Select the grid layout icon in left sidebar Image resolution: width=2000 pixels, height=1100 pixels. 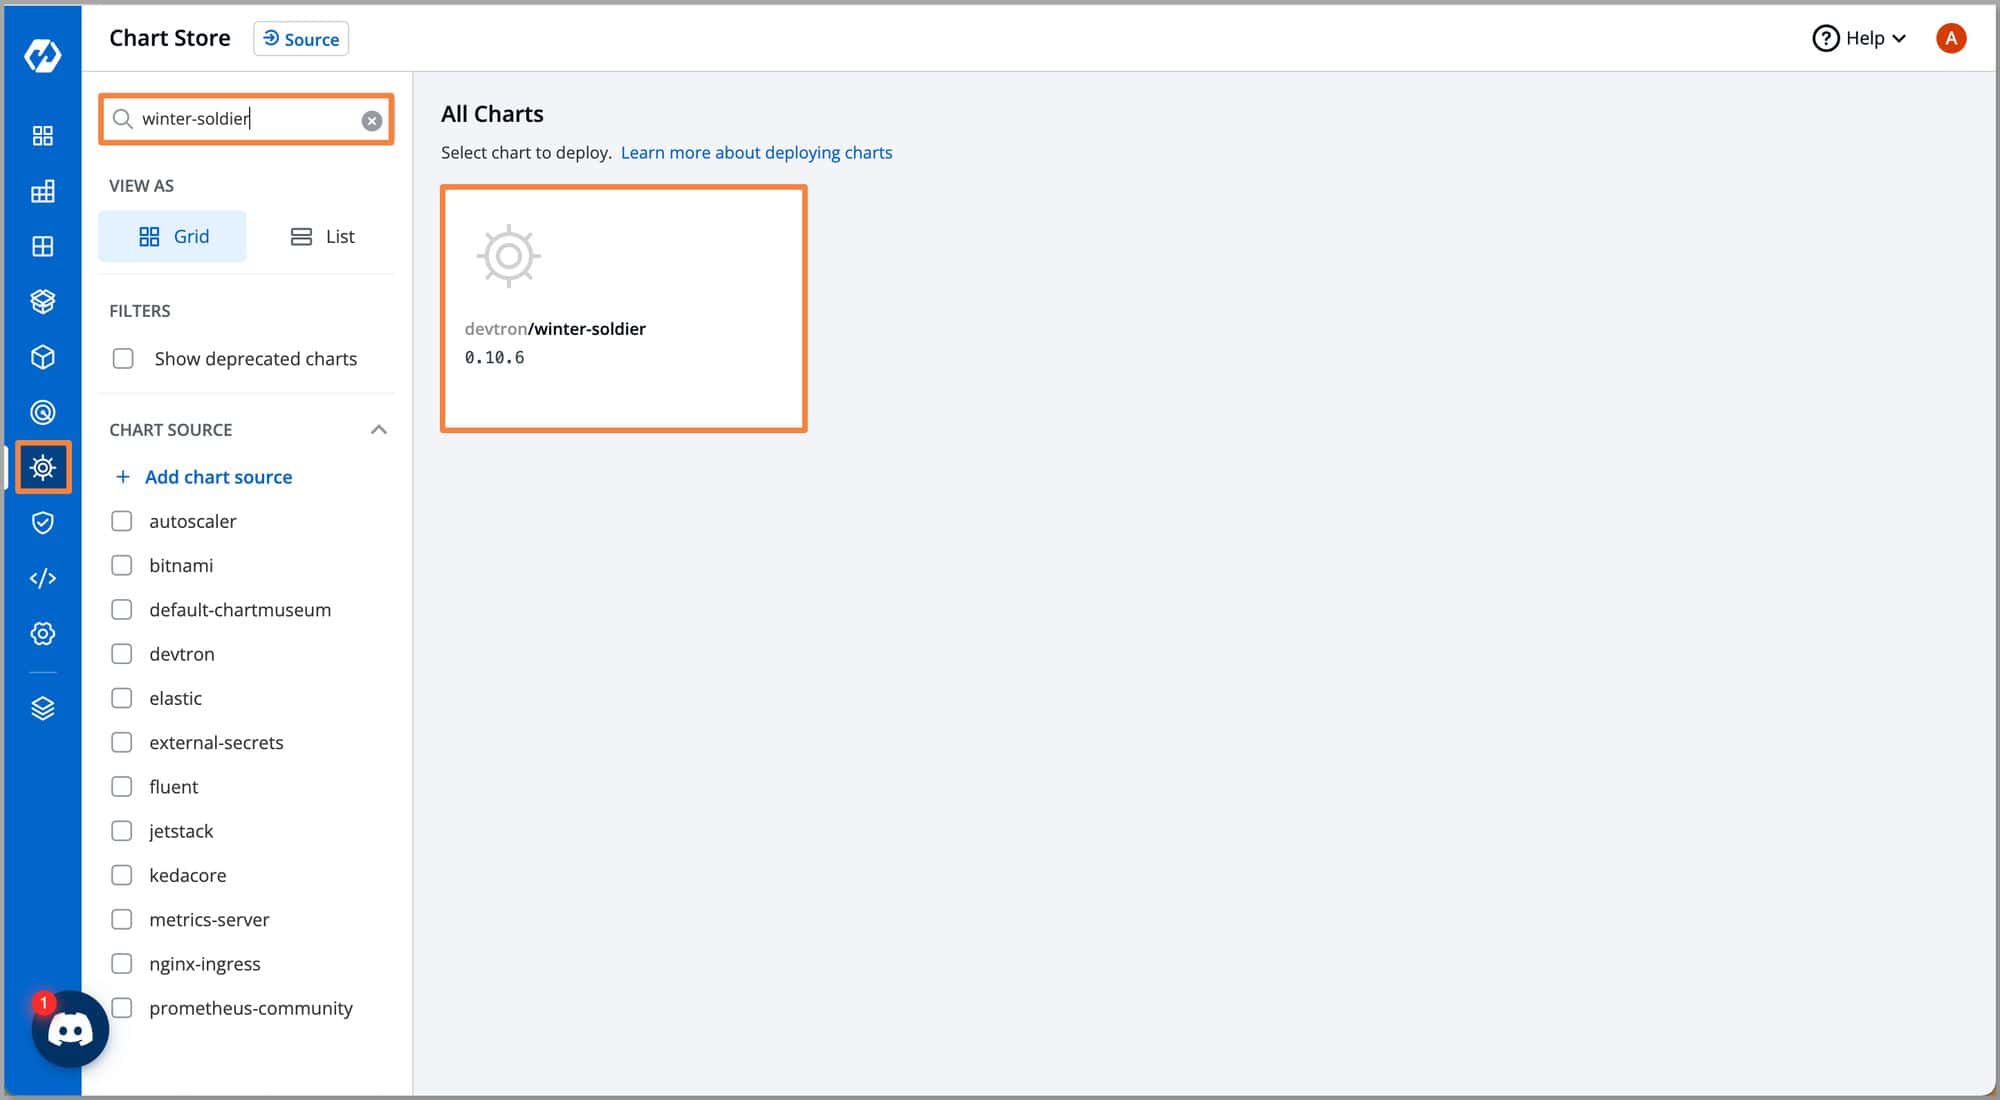coord(42,134)
